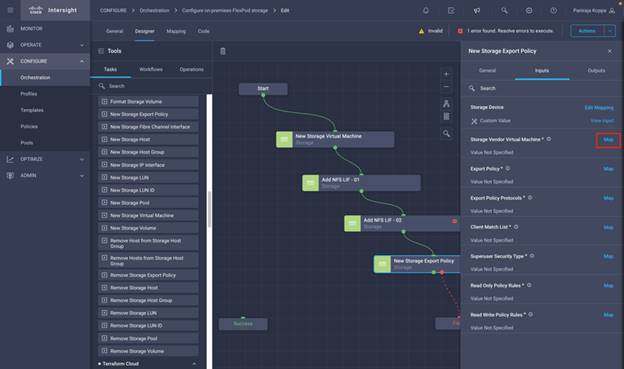Open the help question mark icon

point(554,10)
